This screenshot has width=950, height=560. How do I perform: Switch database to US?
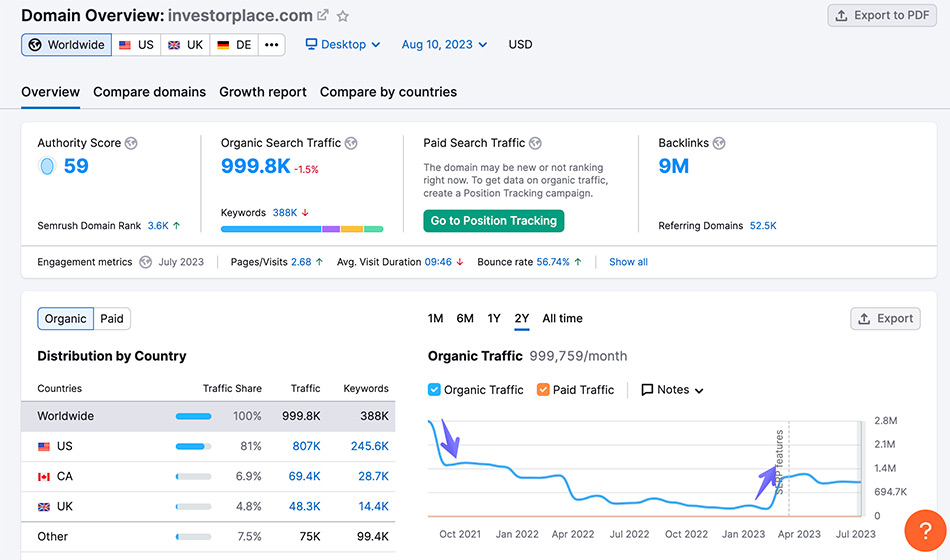click(x=136, y=45)
